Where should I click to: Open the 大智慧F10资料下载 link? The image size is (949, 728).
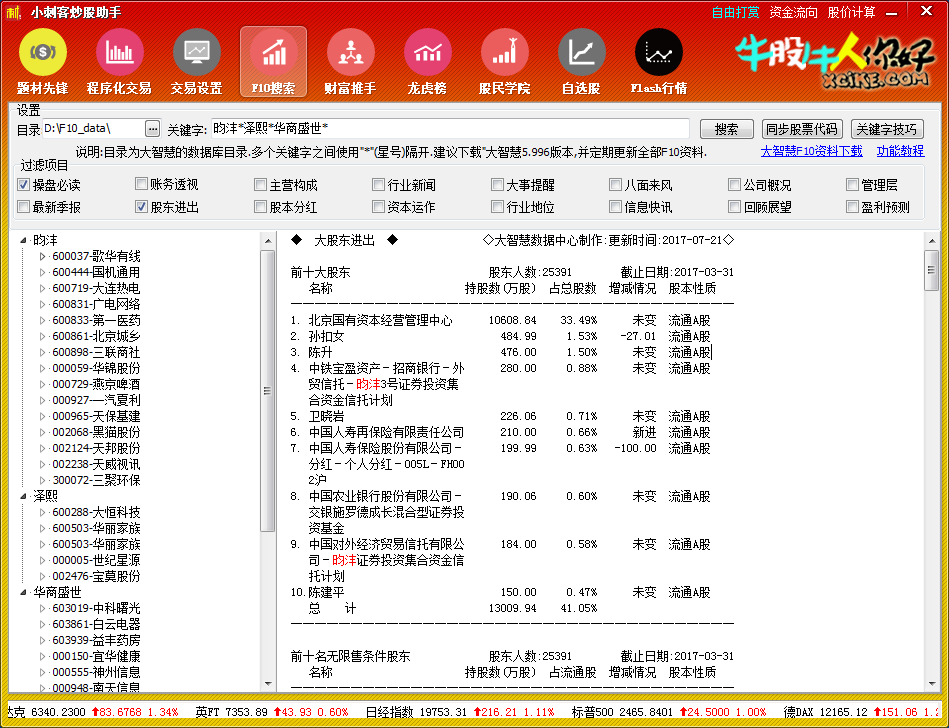click(812, 151)
